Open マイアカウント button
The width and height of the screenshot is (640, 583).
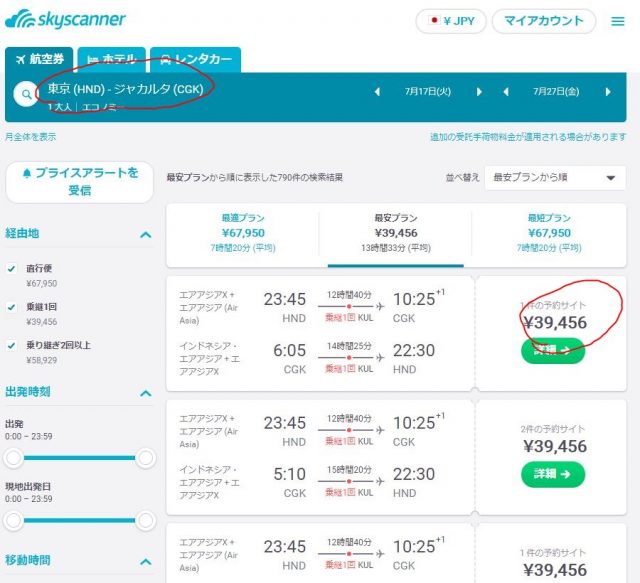tap(544, 21)
